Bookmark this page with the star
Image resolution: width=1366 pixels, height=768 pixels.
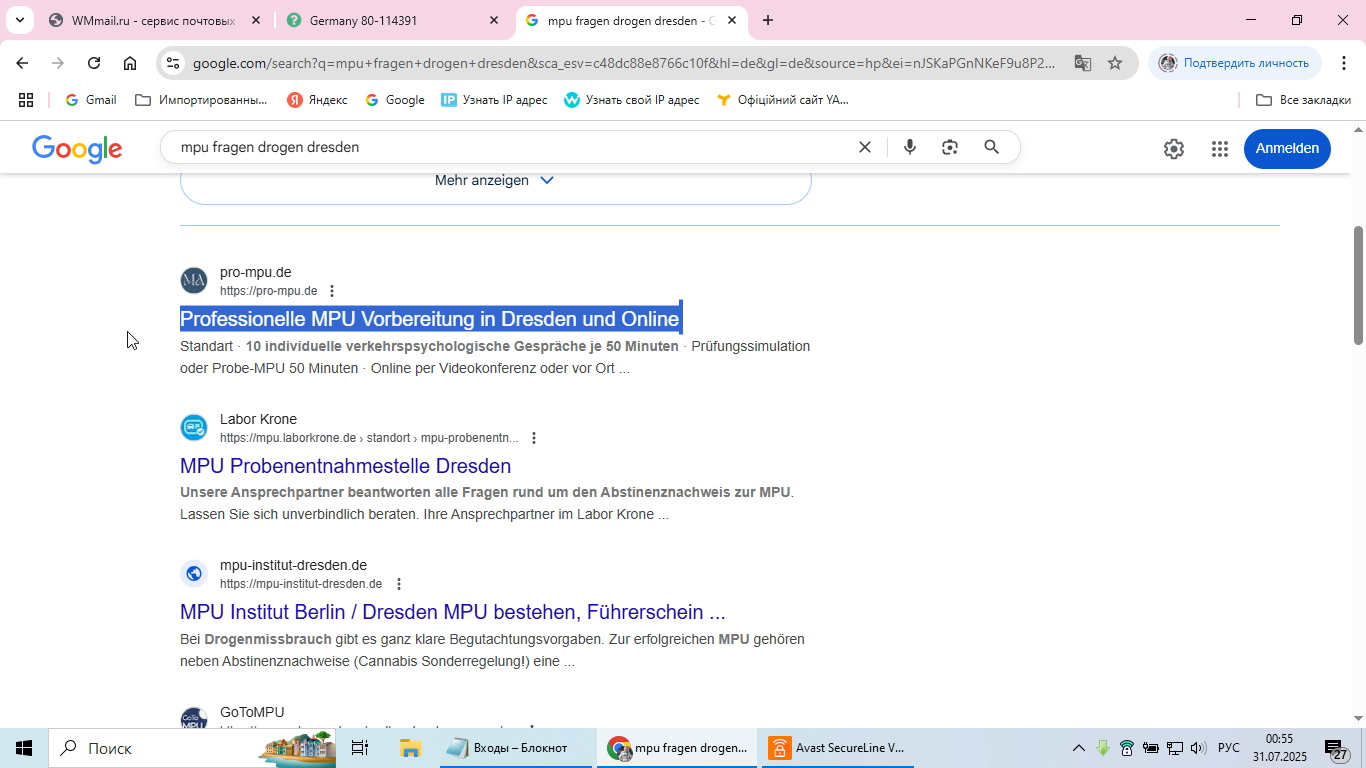click(1115, 63)
